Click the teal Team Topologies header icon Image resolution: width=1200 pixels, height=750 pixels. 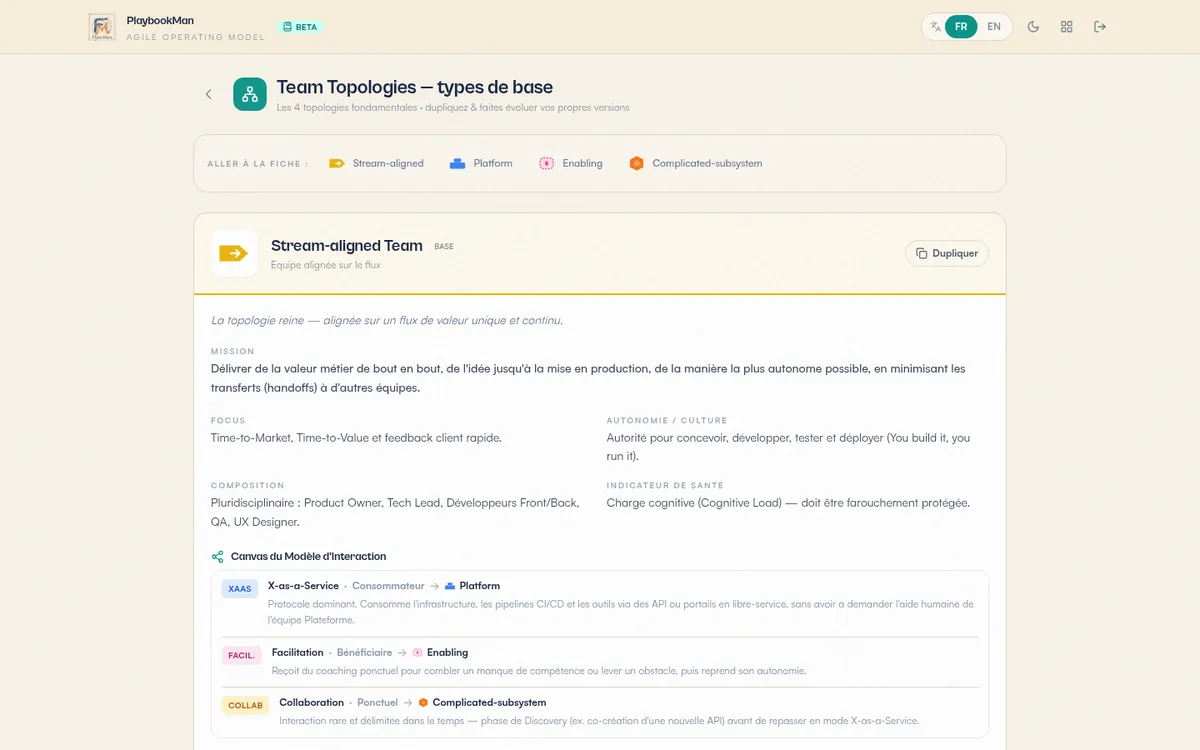click(x=250, y=94)
